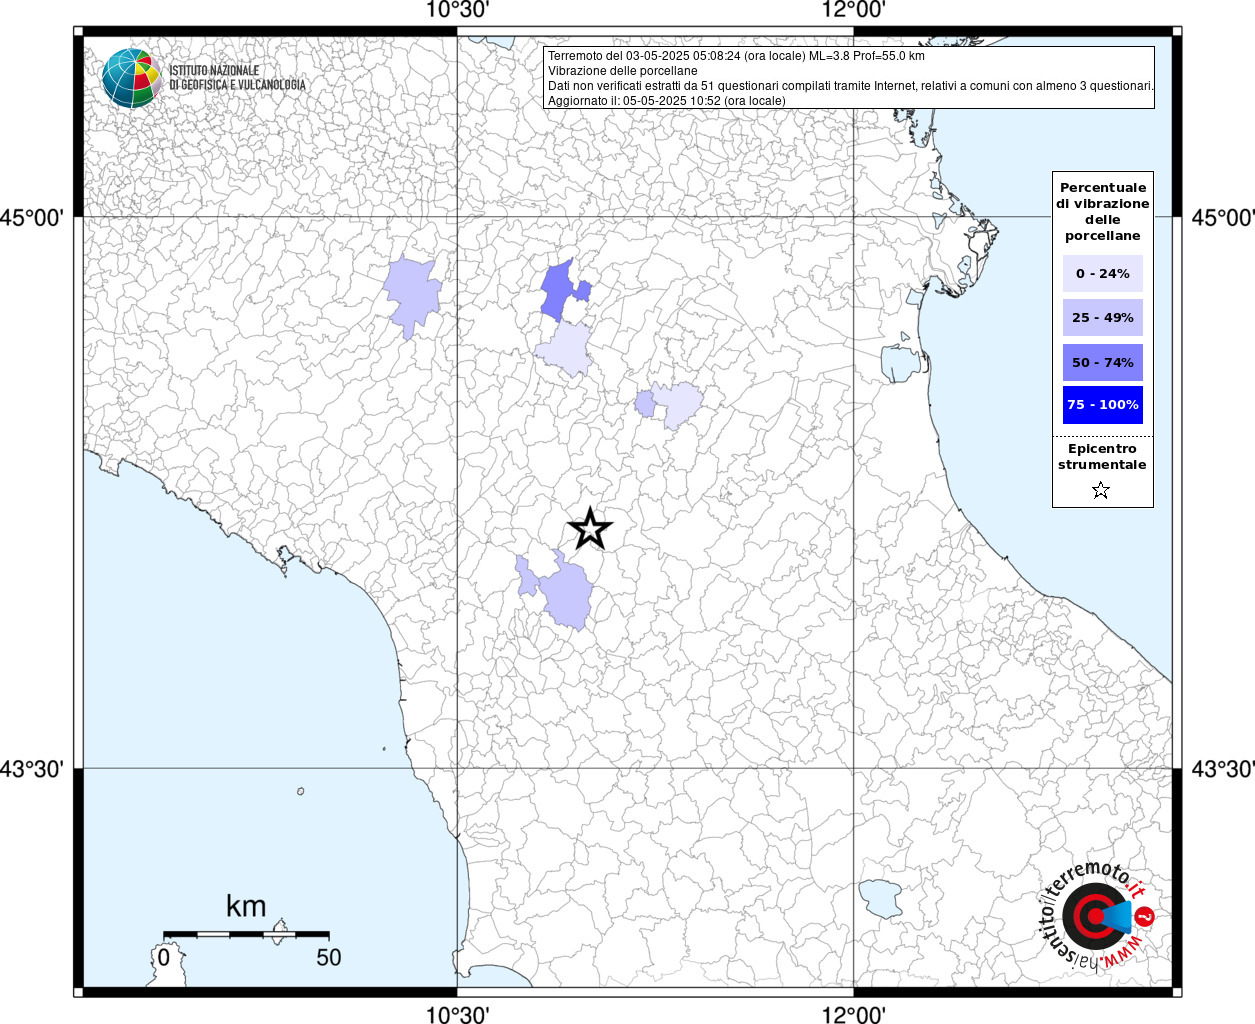
Task: Click the INGV globe logo
Action: (x=131, y=78)
